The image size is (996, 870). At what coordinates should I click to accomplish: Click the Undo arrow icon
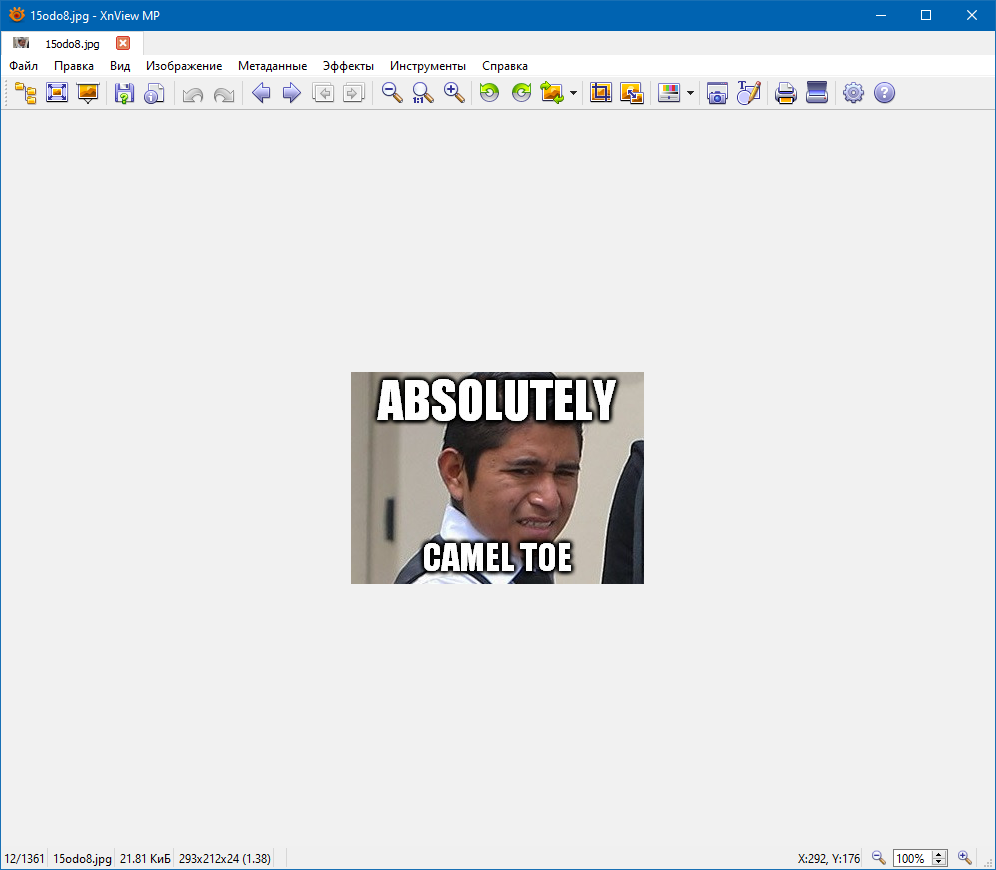(192, 94)
